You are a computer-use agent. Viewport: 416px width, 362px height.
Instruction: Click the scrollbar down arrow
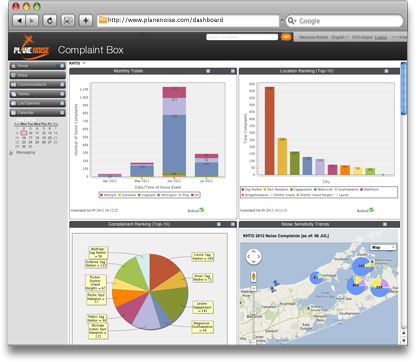[404, 341]
